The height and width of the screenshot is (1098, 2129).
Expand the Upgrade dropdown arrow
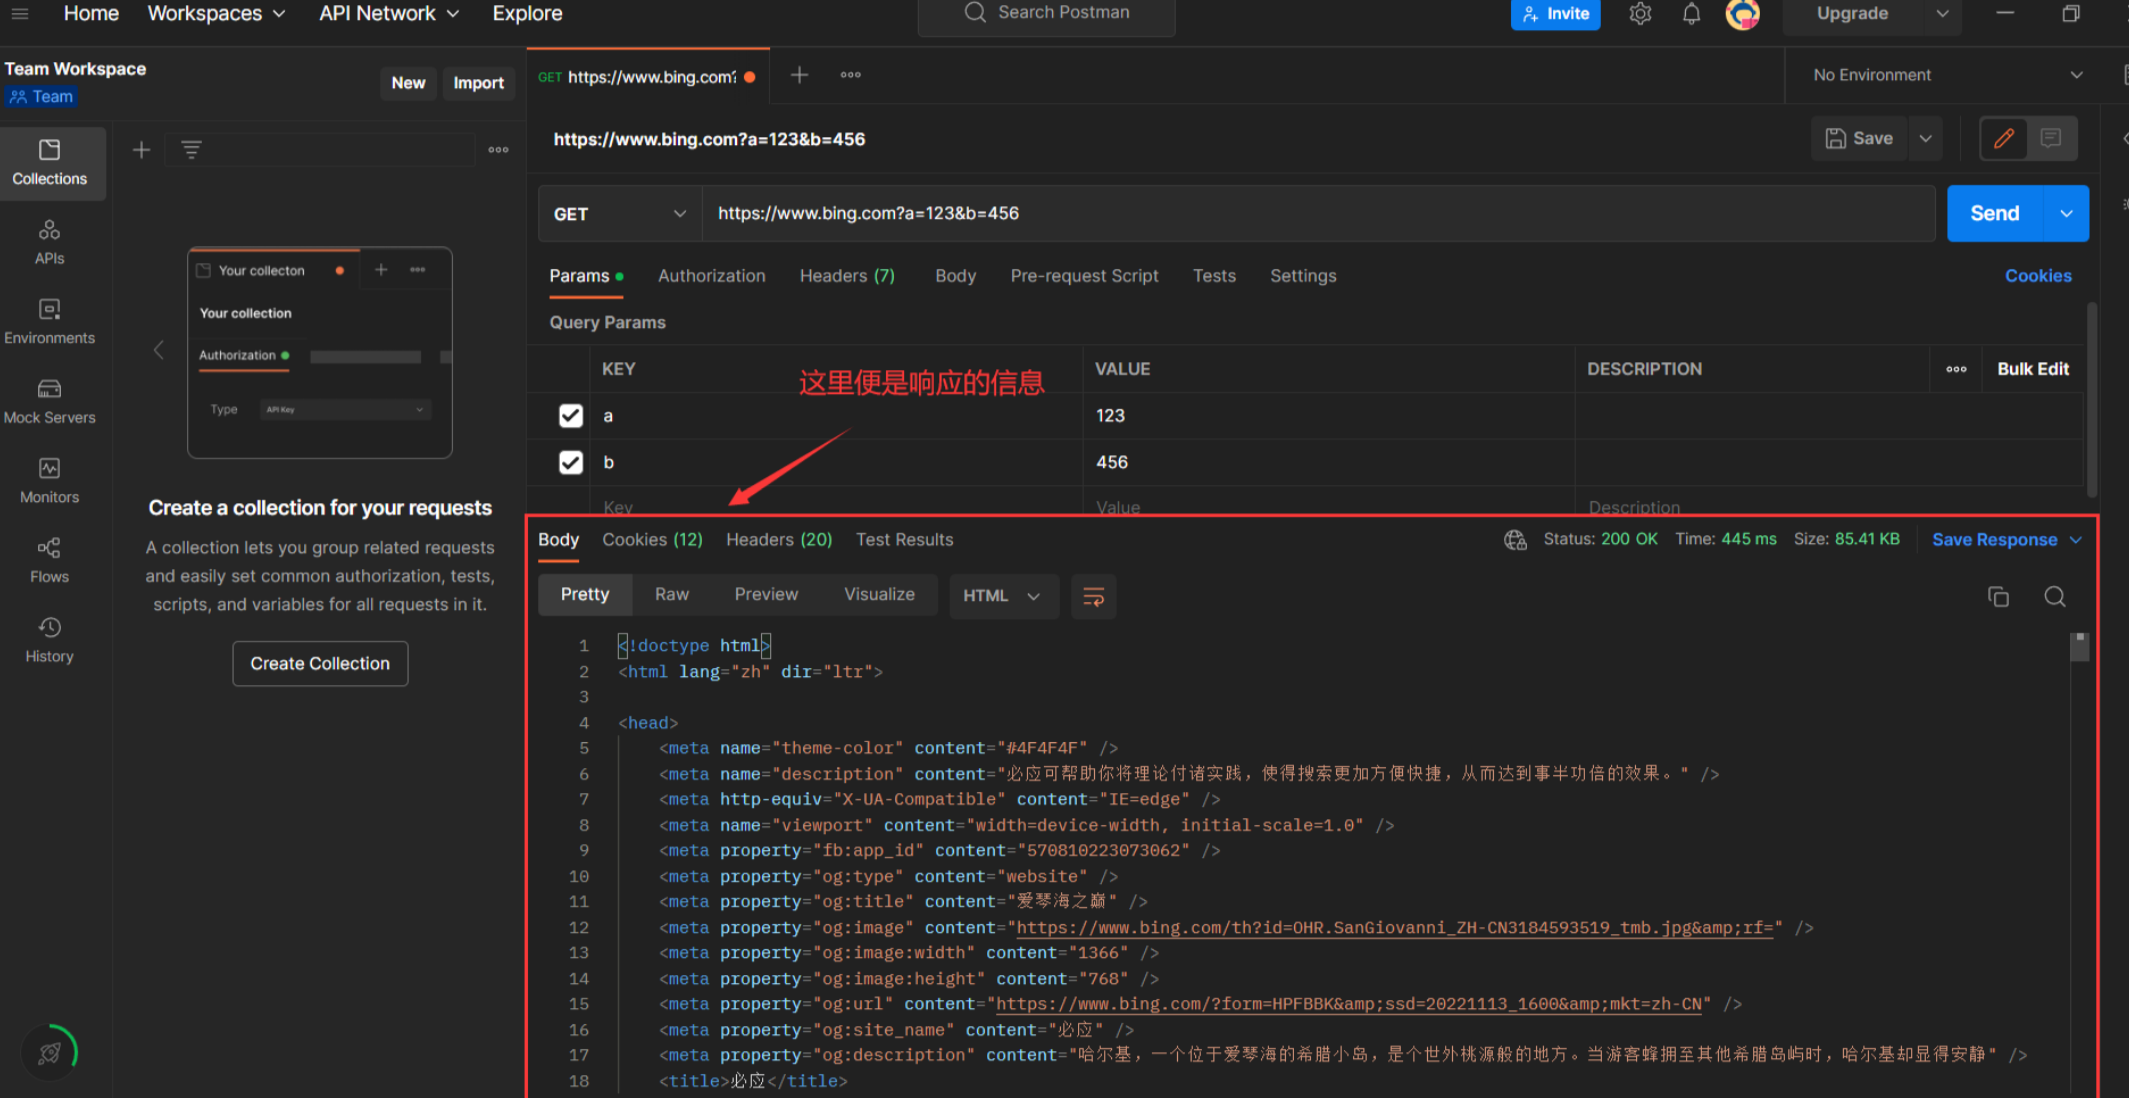click(x=1941, y=14)
